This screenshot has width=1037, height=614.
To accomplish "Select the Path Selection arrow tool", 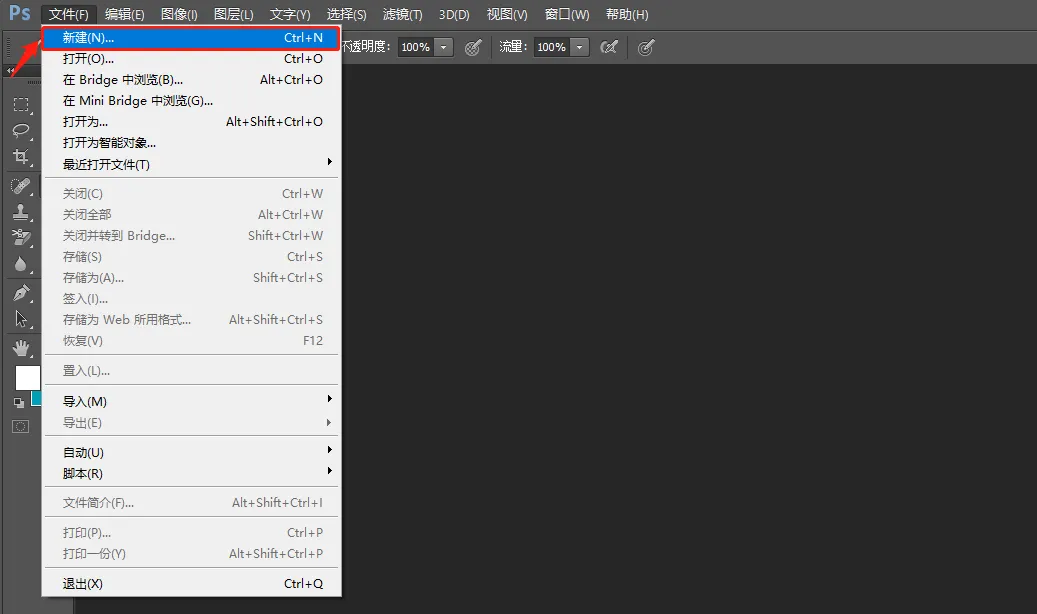I will pyautogui.click(x=21, y=319).
